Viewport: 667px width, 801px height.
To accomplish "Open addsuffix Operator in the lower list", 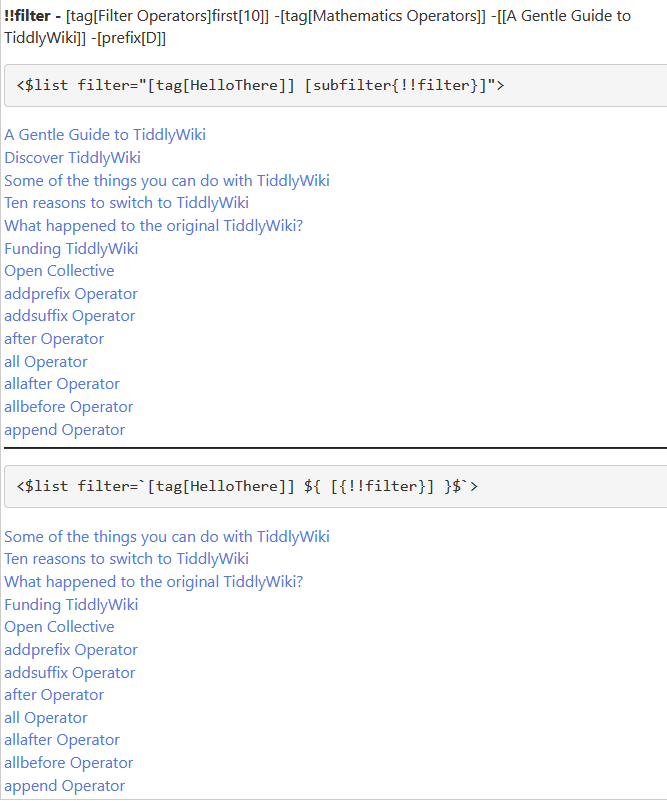I will (x=70, y=673).
